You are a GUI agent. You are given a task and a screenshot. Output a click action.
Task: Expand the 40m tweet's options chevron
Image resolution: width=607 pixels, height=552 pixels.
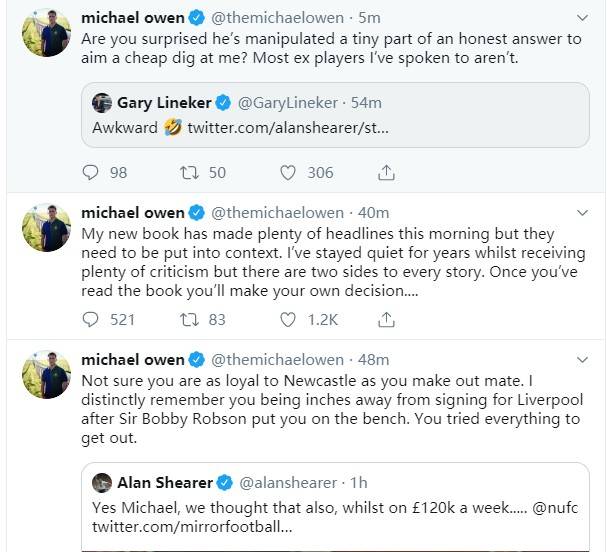click(584, 213)
